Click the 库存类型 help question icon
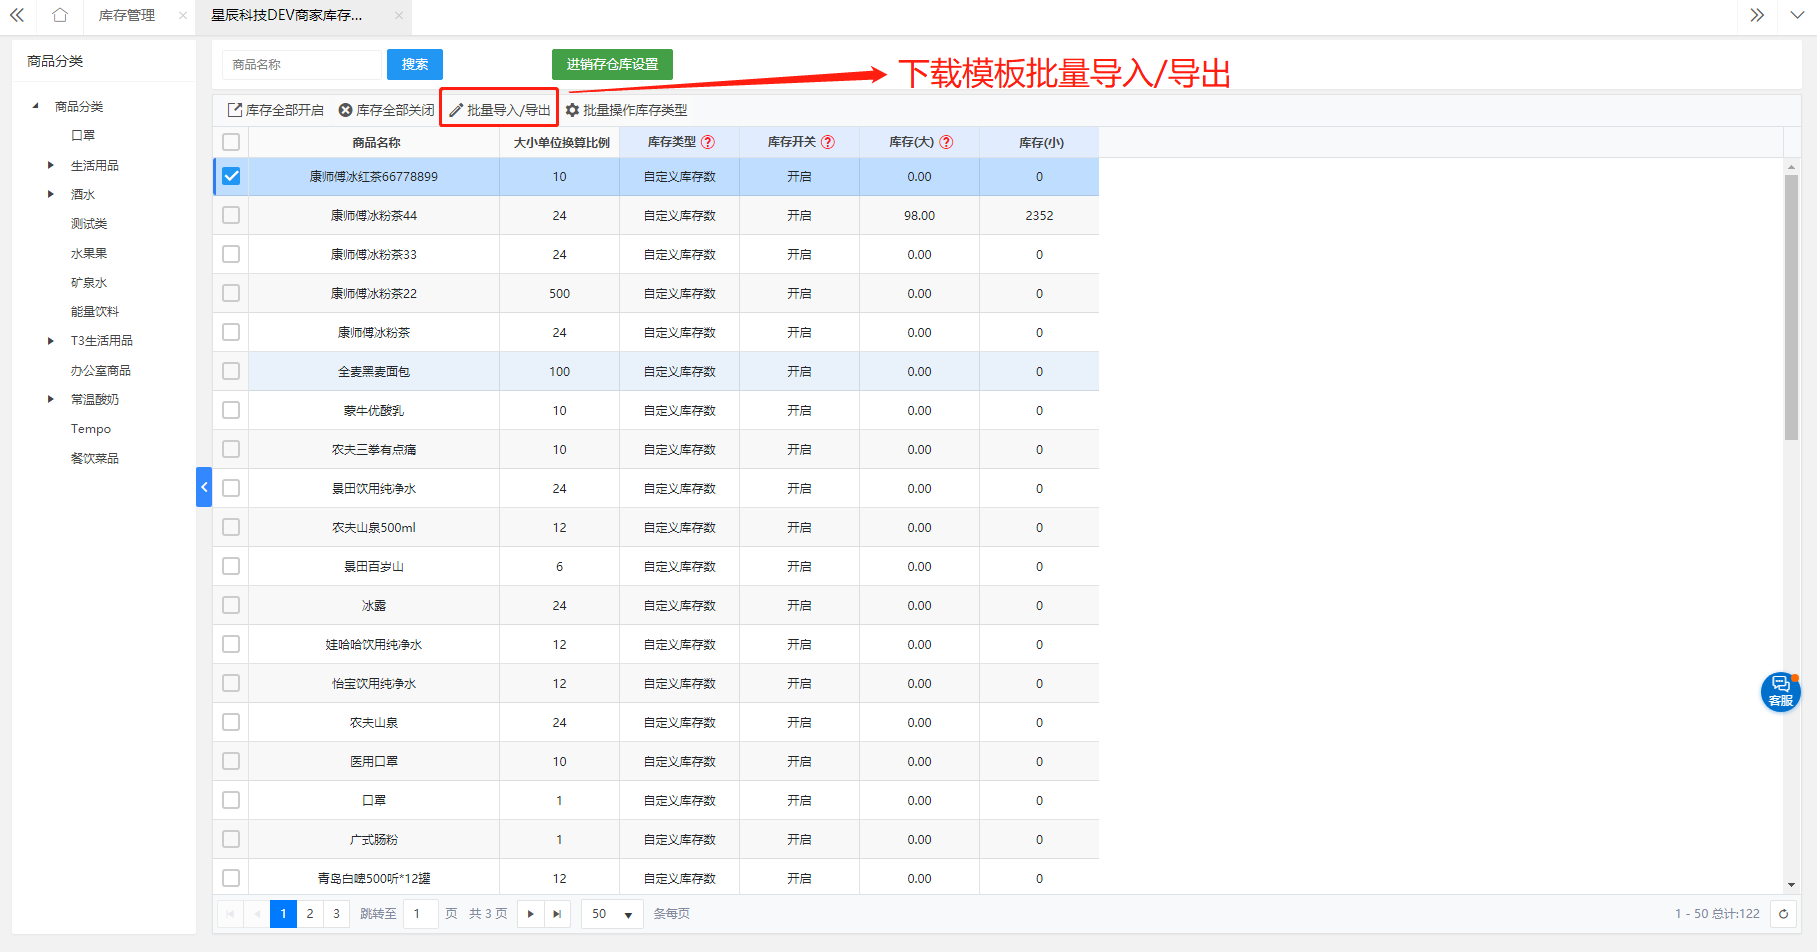The height and width of the screenshot is (952, 1817). tap(708, 142)
